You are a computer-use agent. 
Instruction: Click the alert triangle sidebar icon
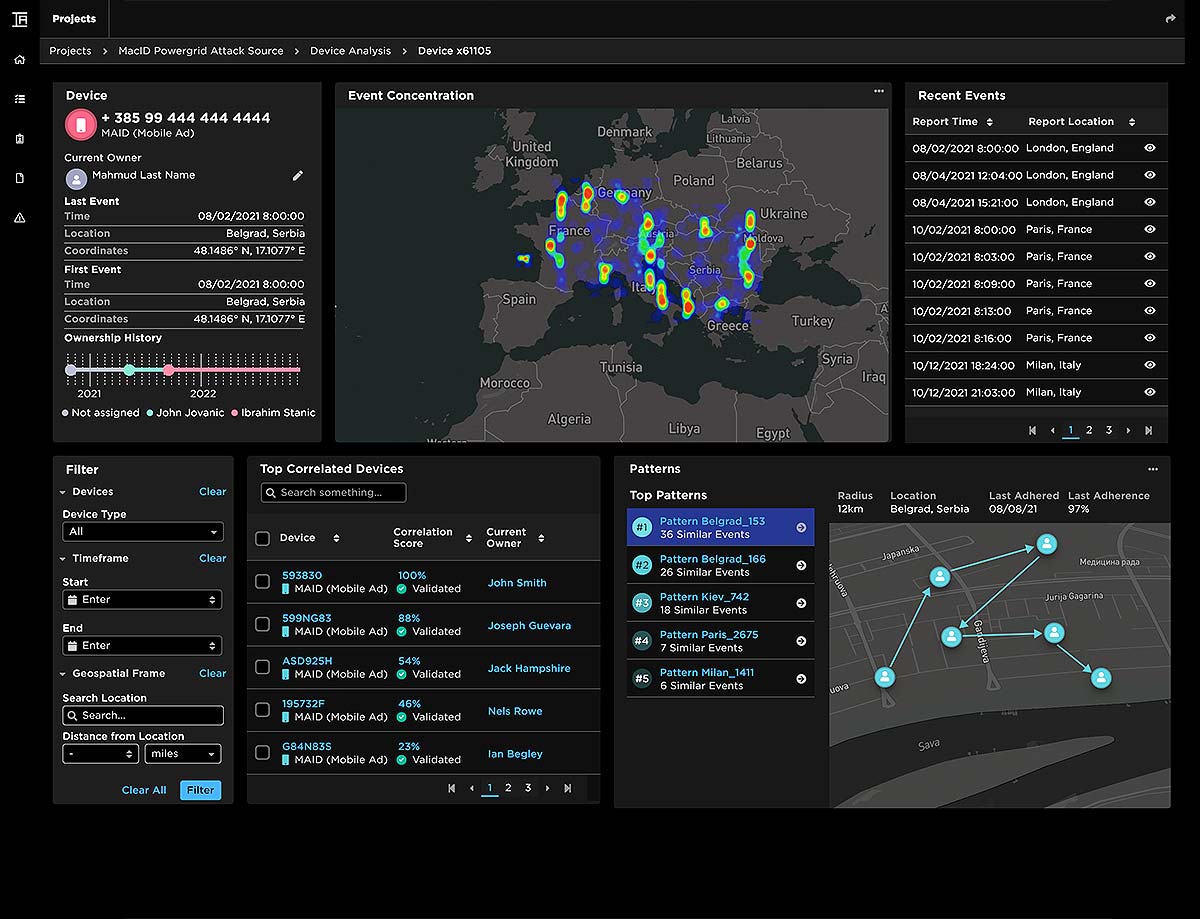pyautogui.click(x=19, y=218)
